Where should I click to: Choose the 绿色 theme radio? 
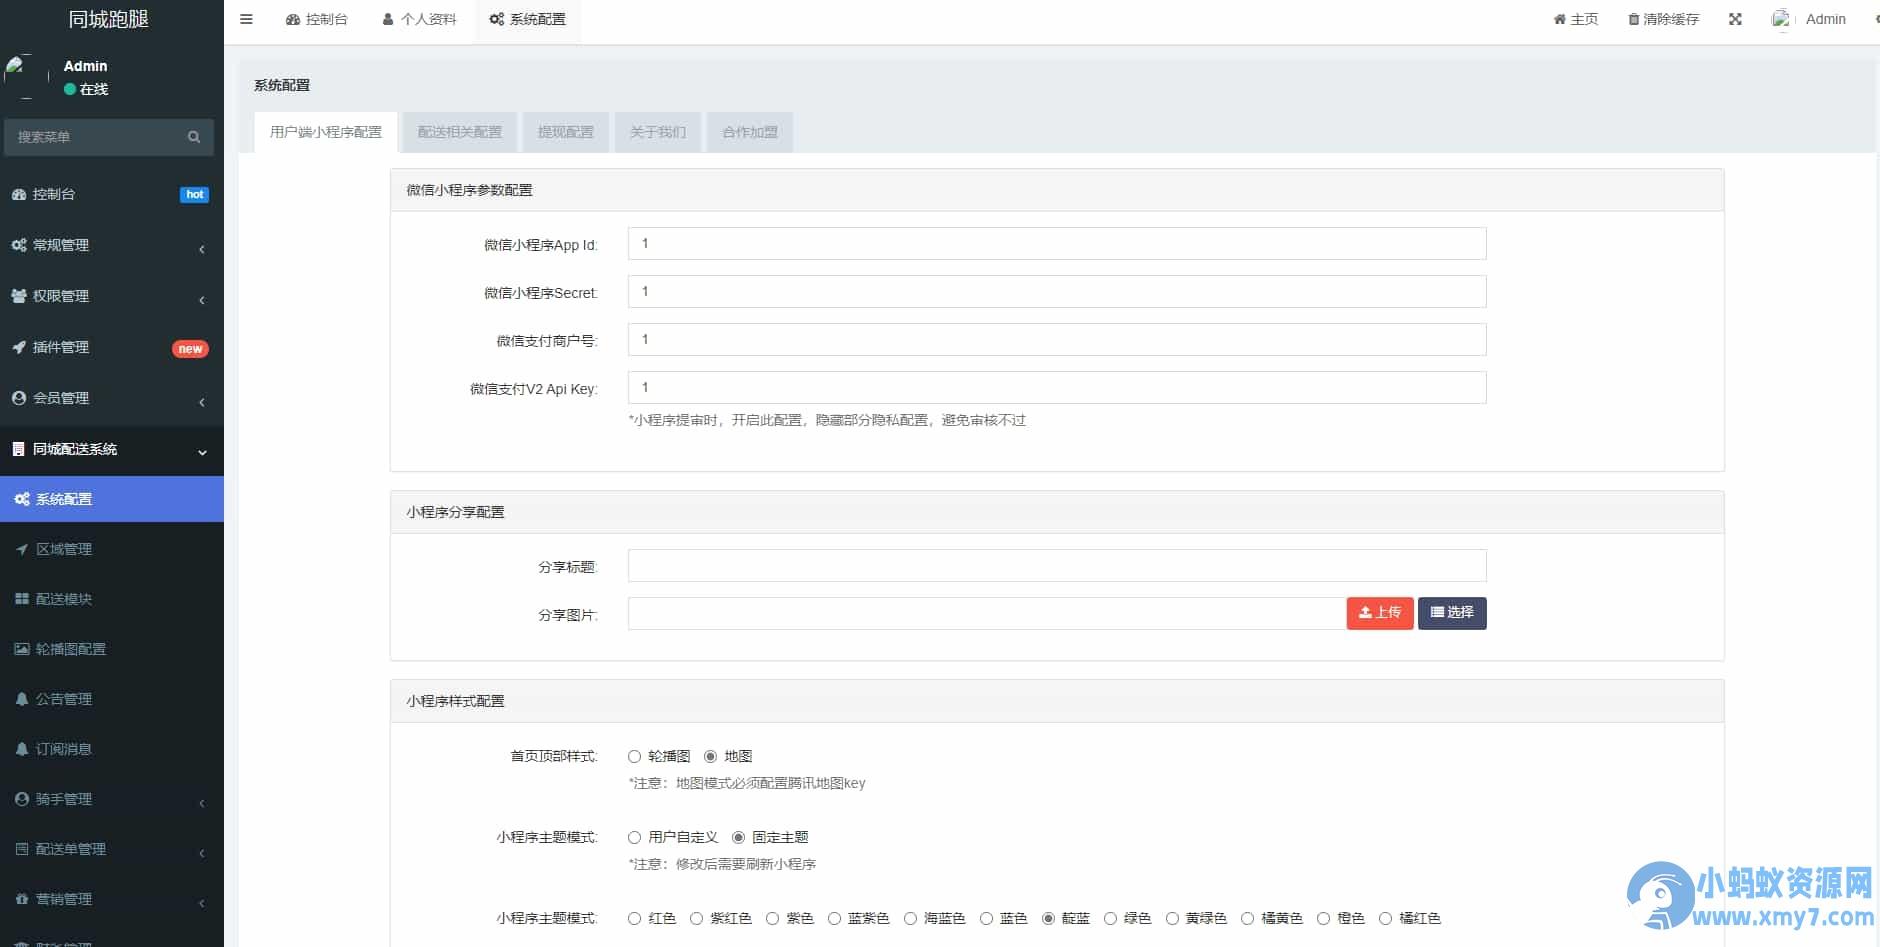(x=1110, y=918)
